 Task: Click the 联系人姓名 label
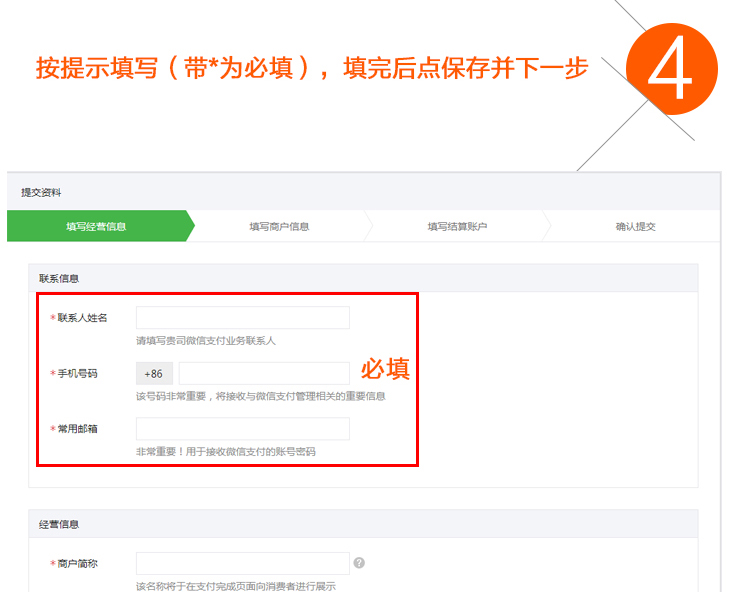point(82,318)
